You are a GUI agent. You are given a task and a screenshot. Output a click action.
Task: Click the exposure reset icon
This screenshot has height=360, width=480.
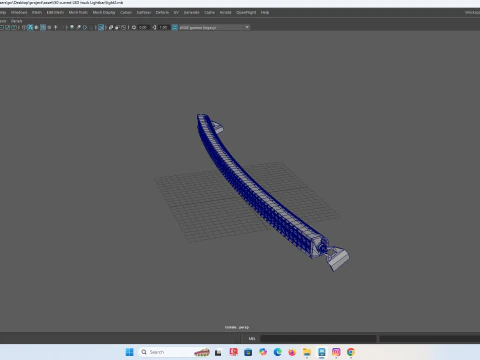pyautogui.click(x=134, y=27)
